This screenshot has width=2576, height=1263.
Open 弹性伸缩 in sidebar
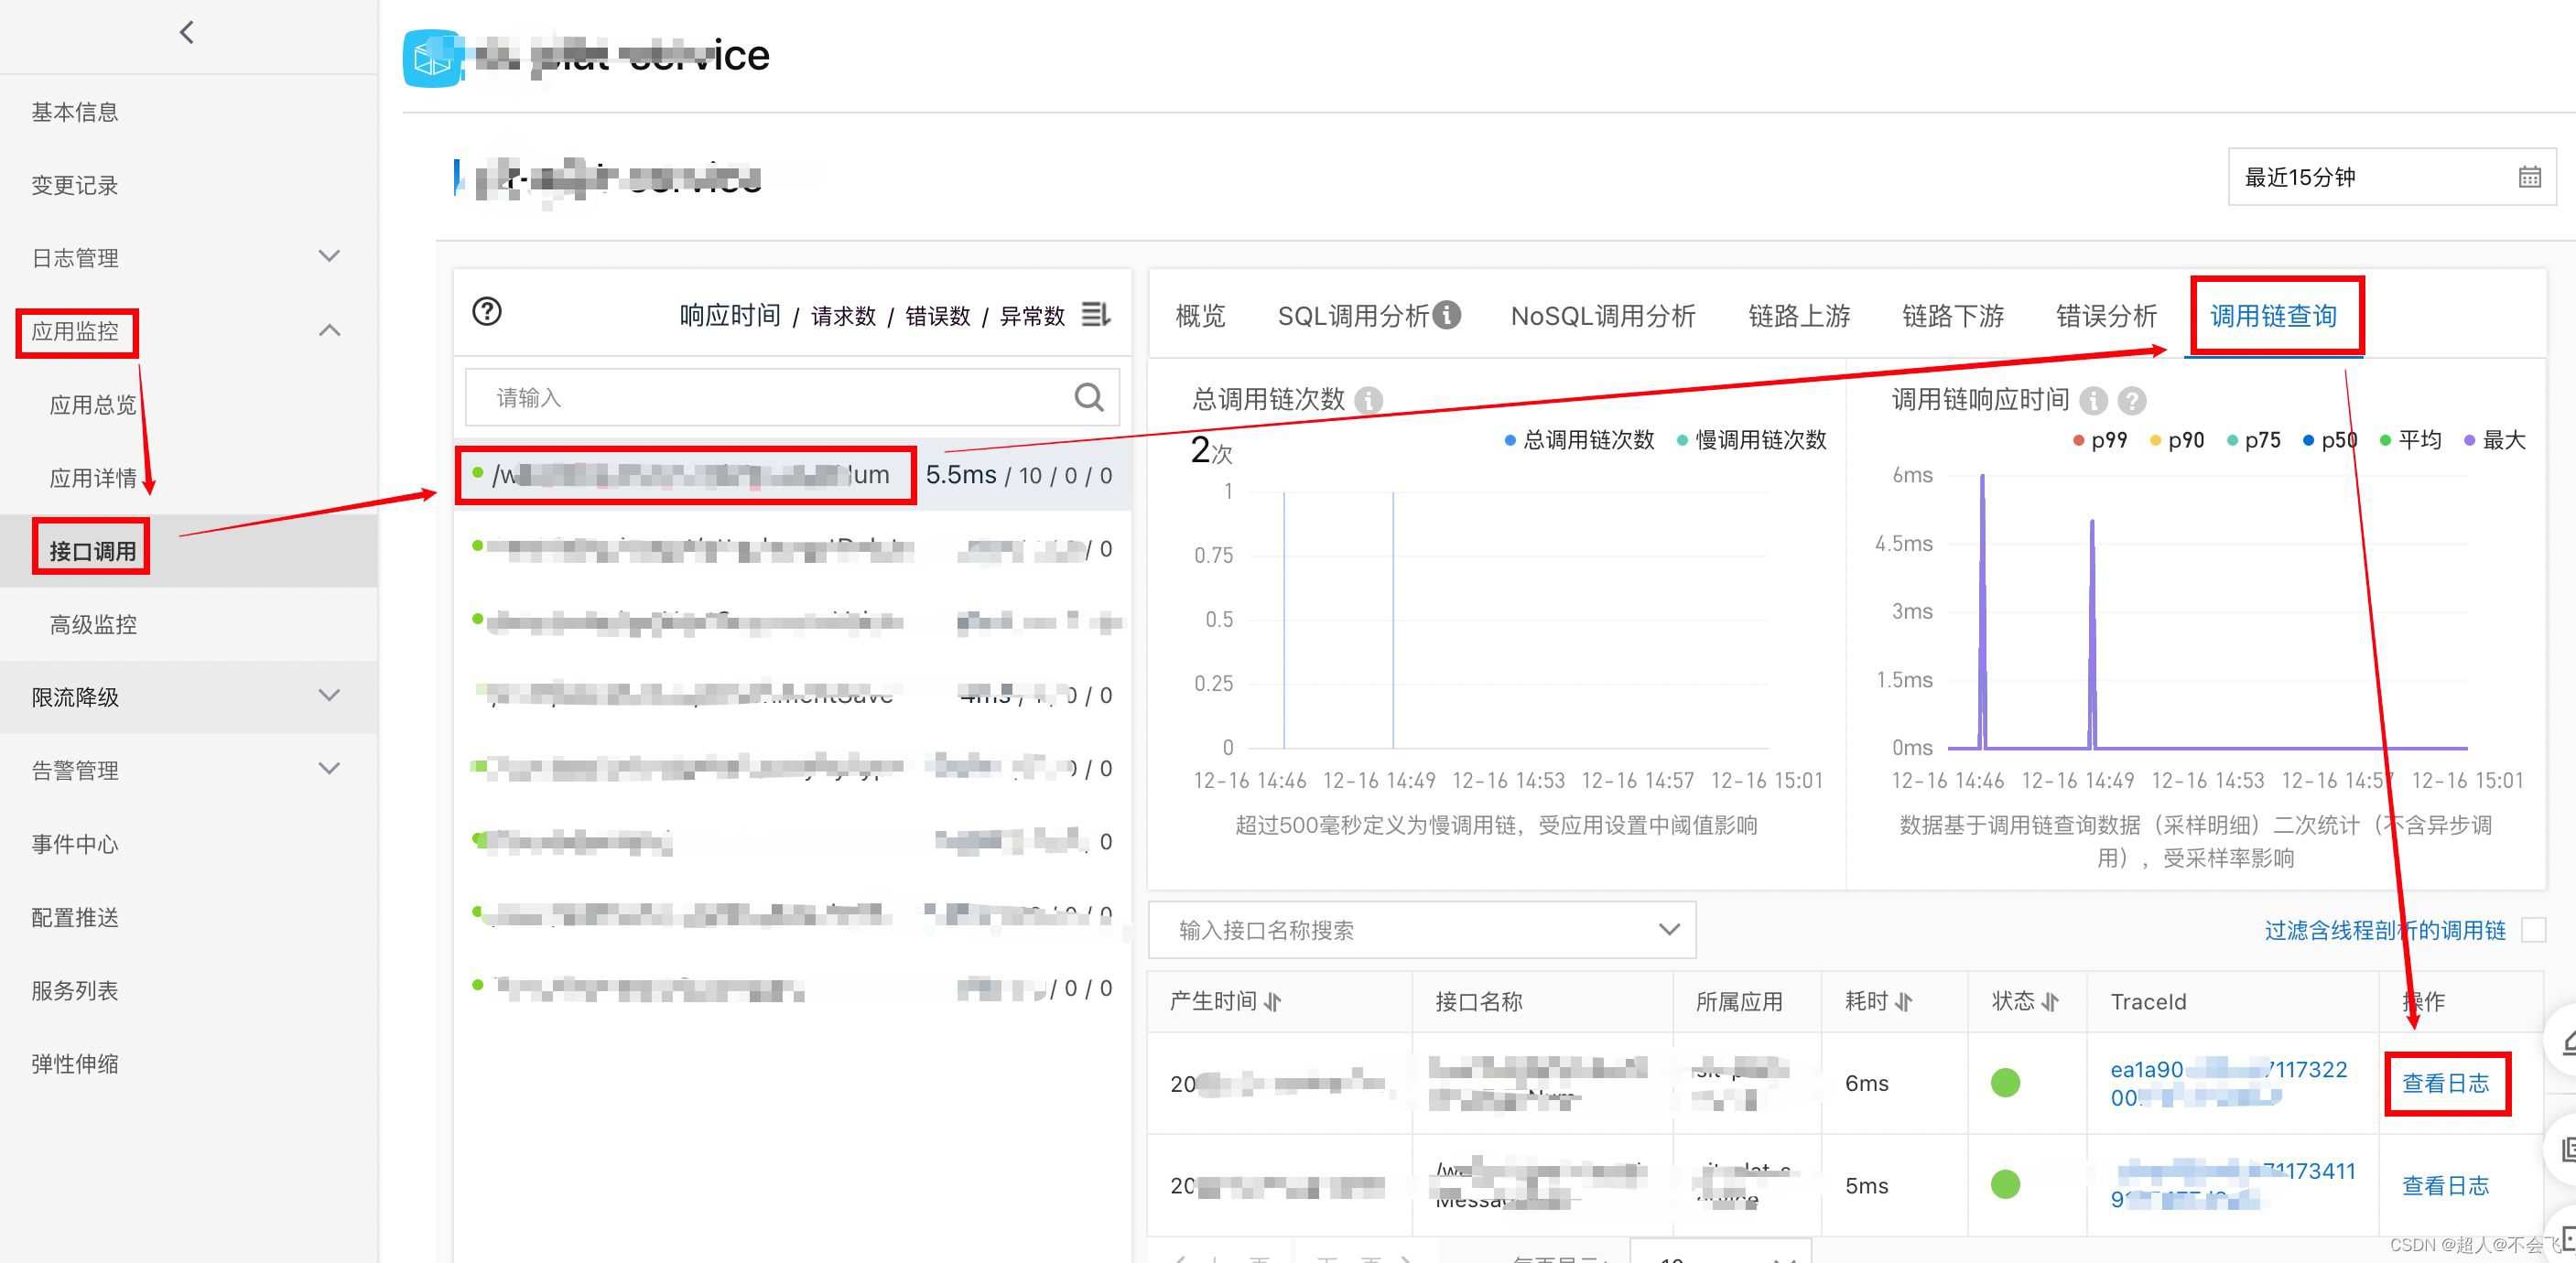(x=75, y=1063)
